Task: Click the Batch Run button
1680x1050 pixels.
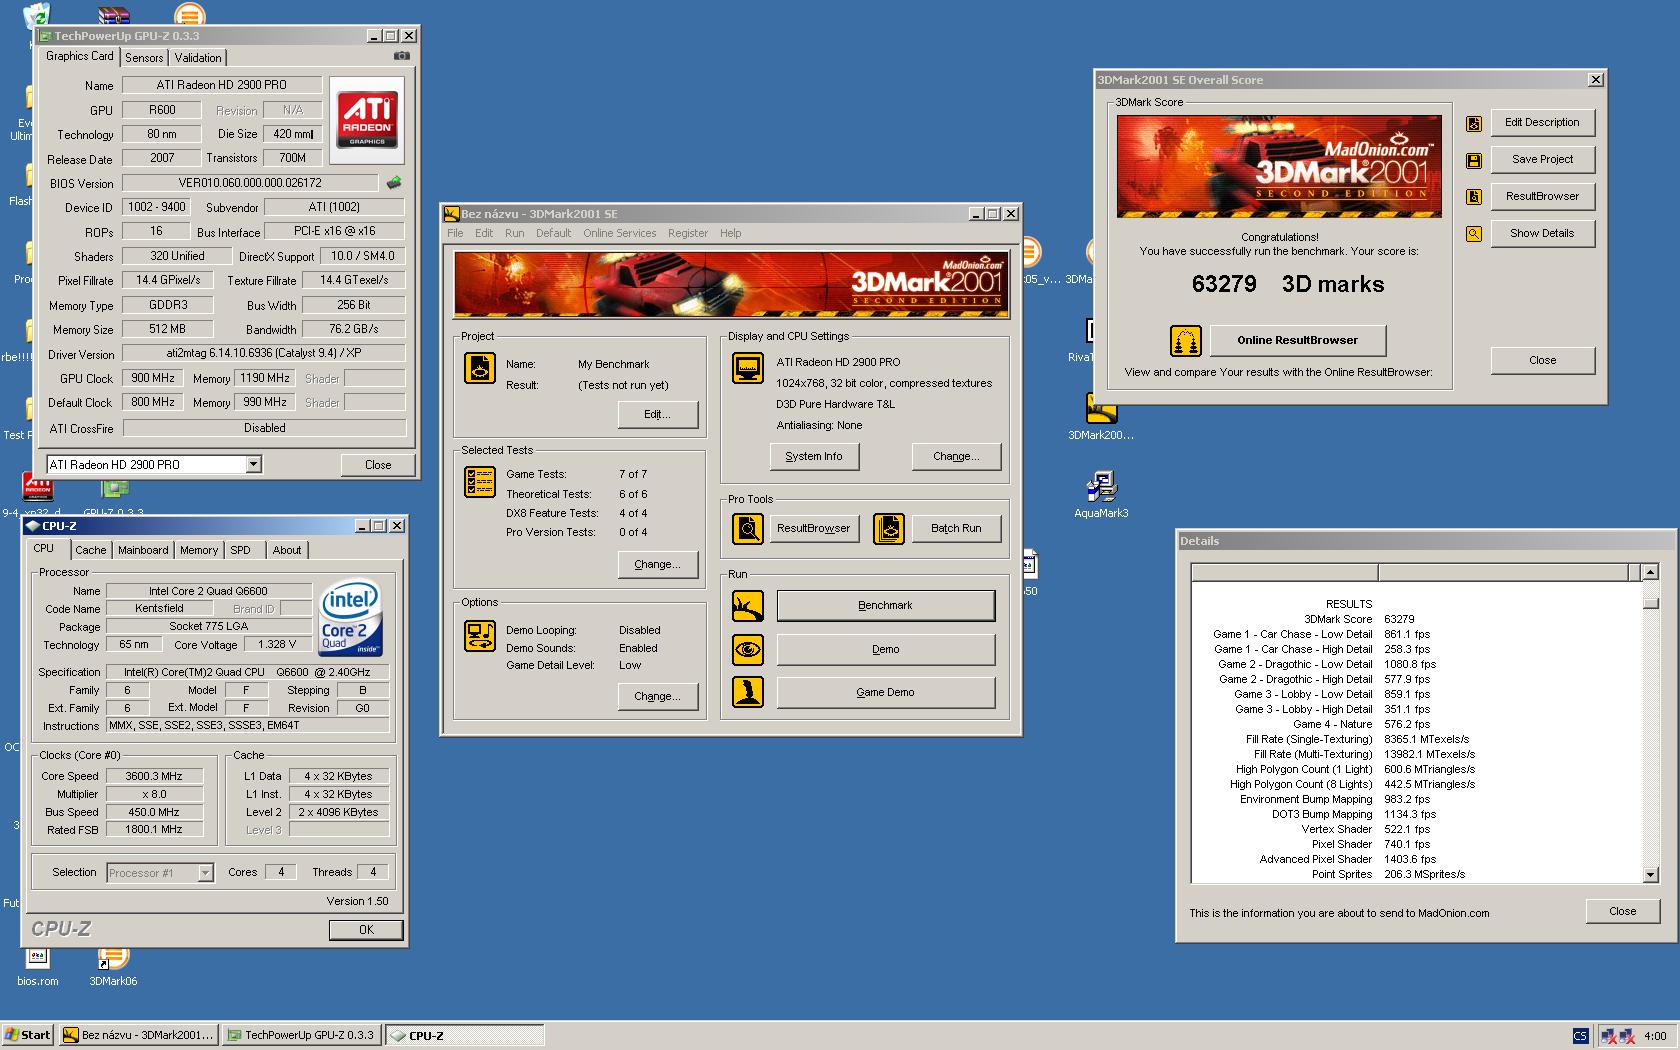Action: pos(956,528)
